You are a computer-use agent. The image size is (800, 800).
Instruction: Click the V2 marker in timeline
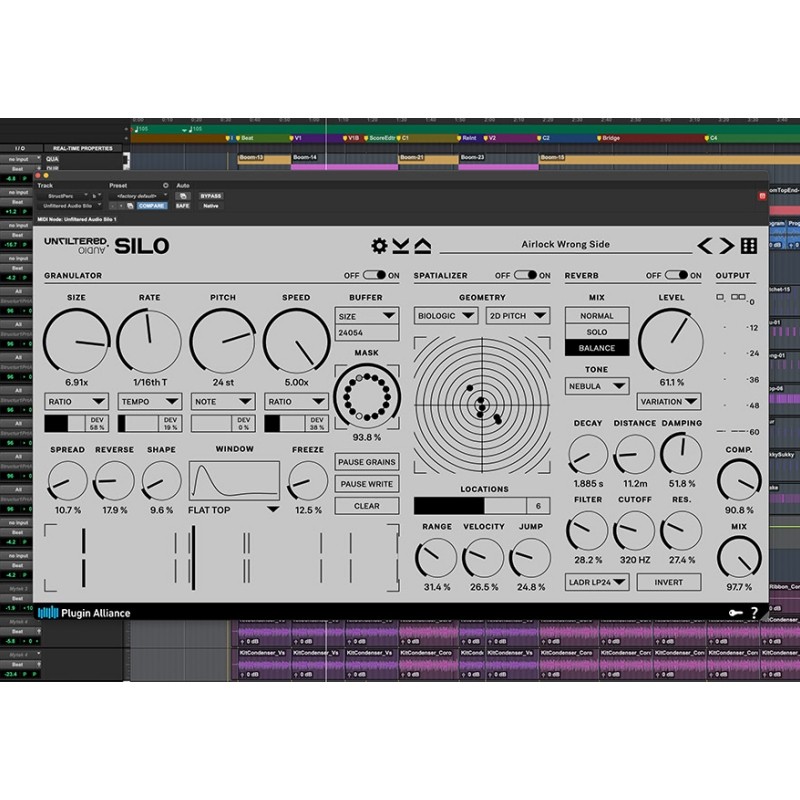489,138
